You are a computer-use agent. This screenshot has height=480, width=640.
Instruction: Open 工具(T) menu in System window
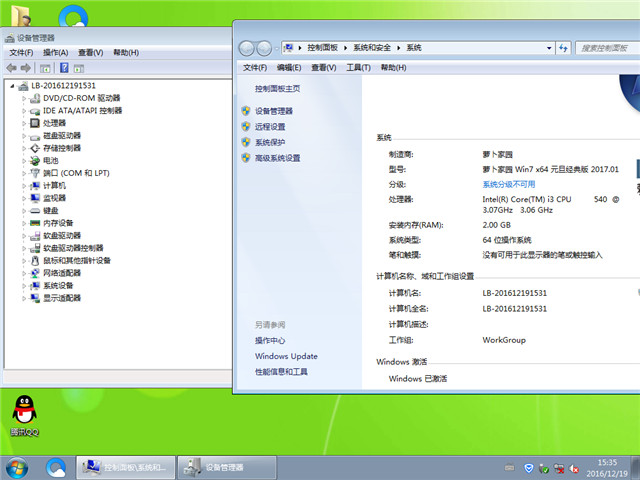coord(358,68)
